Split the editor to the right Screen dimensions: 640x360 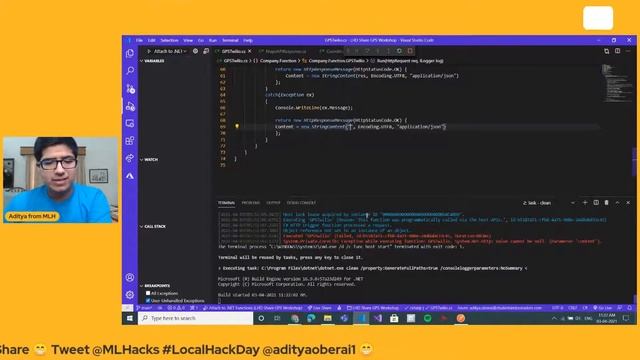point(618,51)
